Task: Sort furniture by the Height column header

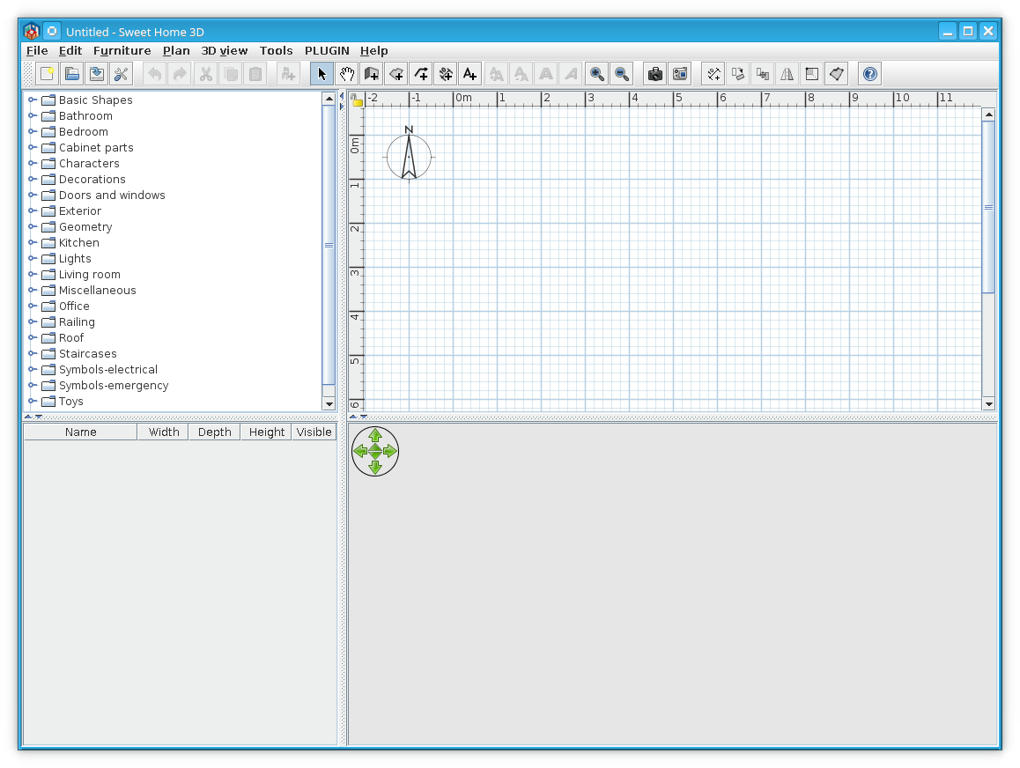Action: (x=266, y=432)
